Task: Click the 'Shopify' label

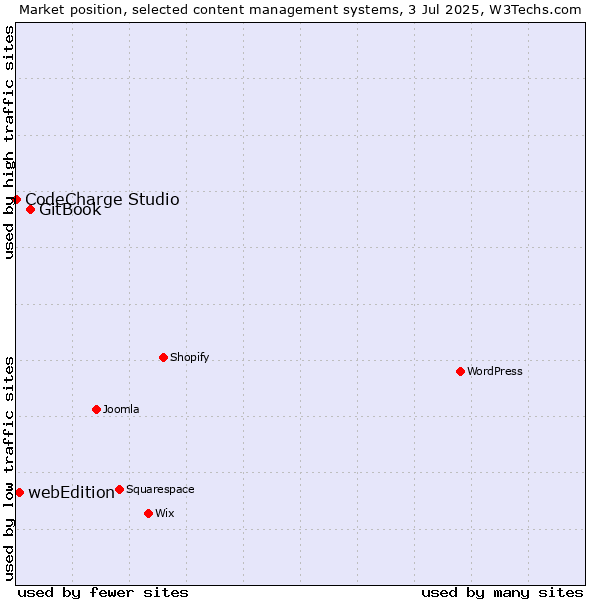Action: pos(189,357)
